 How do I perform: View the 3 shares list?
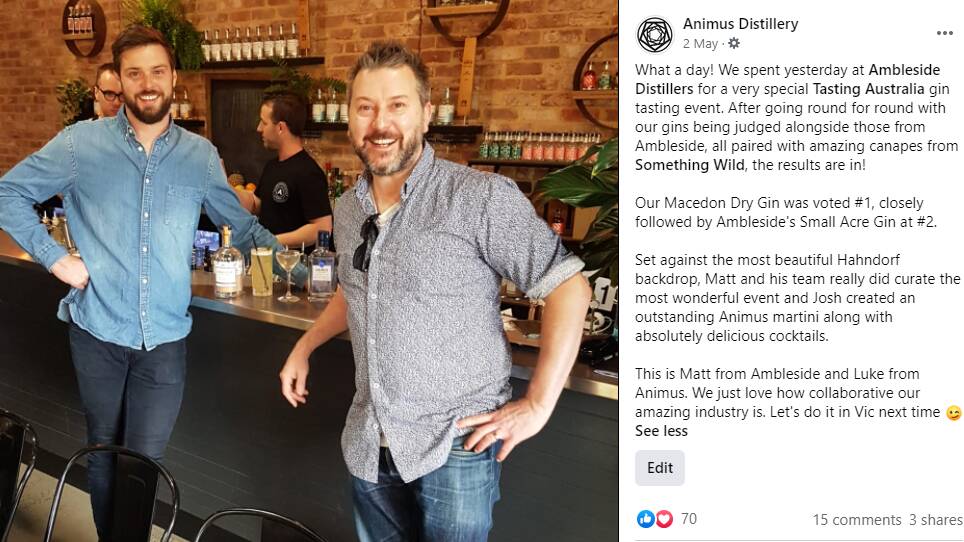coord(935,520)
